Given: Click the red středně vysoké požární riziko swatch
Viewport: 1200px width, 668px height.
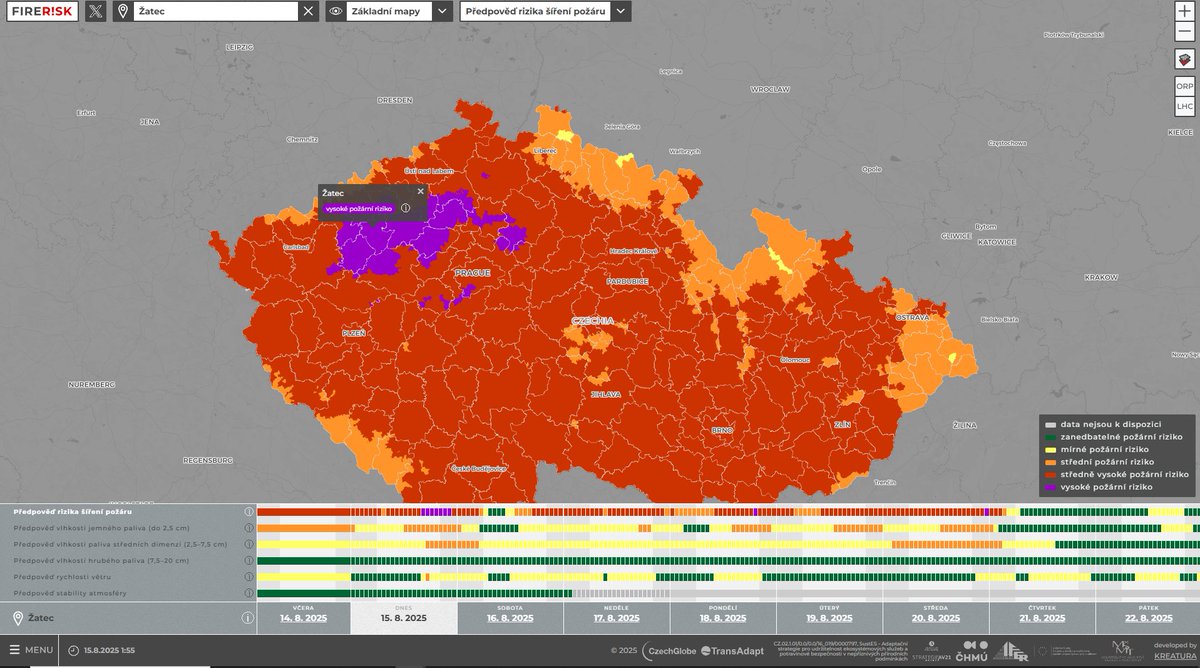Looking at the screenshot, I should pos(1050,474).
